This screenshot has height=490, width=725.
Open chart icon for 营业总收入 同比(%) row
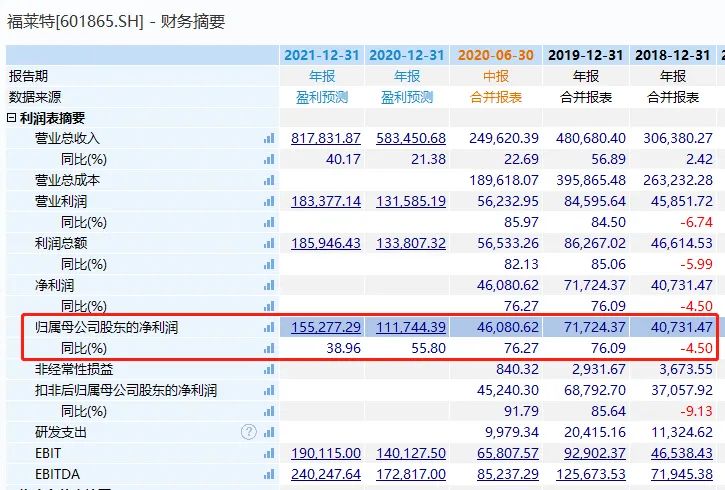pyautogui.click(x=269, y=159)
